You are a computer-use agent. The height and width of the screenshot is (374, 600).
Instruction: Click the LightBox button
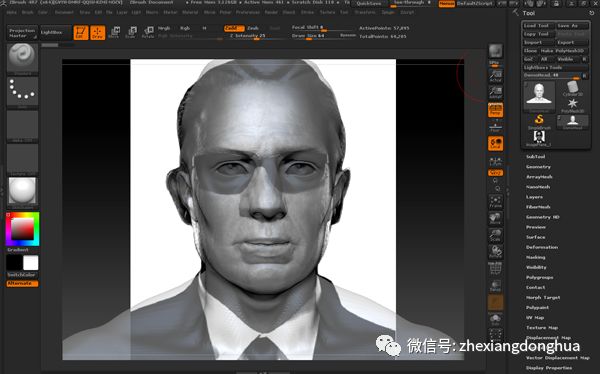pos(55,33)
